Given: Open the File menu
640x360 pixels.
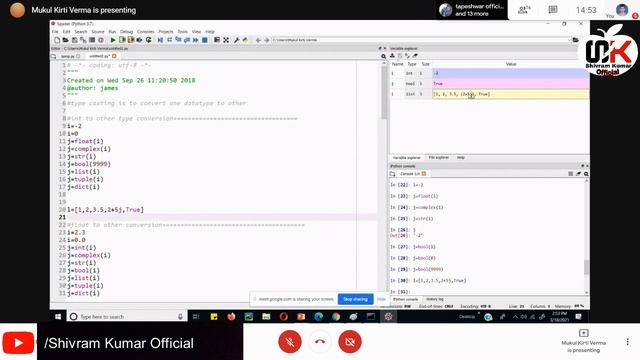Looking at the screenshot, I should click(x=55, y=31).
